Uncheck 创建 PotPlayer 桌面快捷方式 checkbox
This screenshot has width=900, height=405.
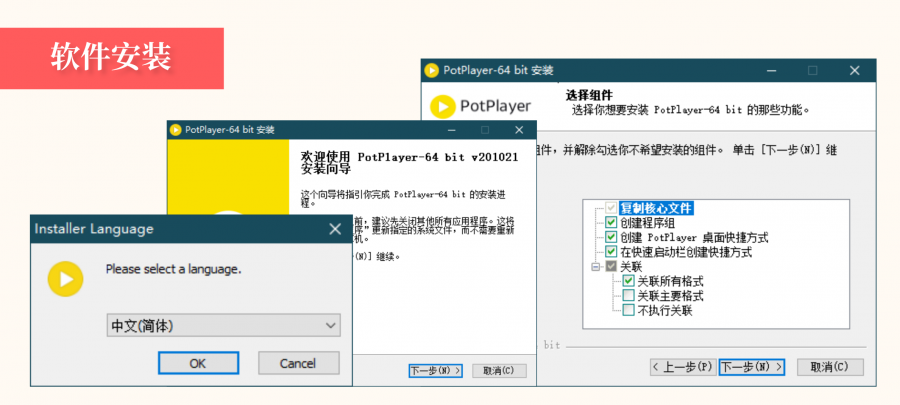(612, 237)
